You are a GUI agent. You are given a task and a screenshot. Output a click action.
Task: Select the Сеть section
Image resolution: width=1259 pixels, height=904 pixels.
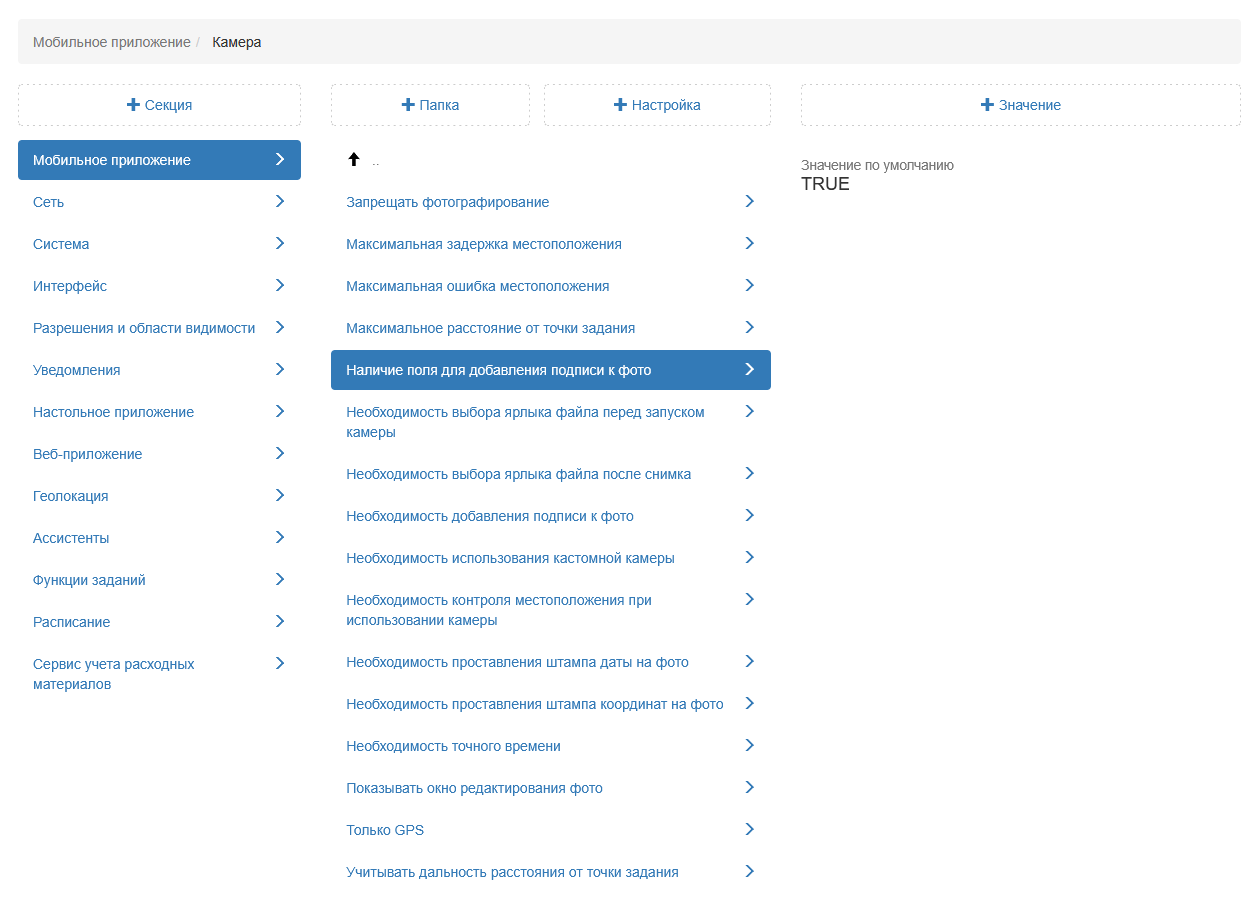pyautogui.click(x=48, y=202)
